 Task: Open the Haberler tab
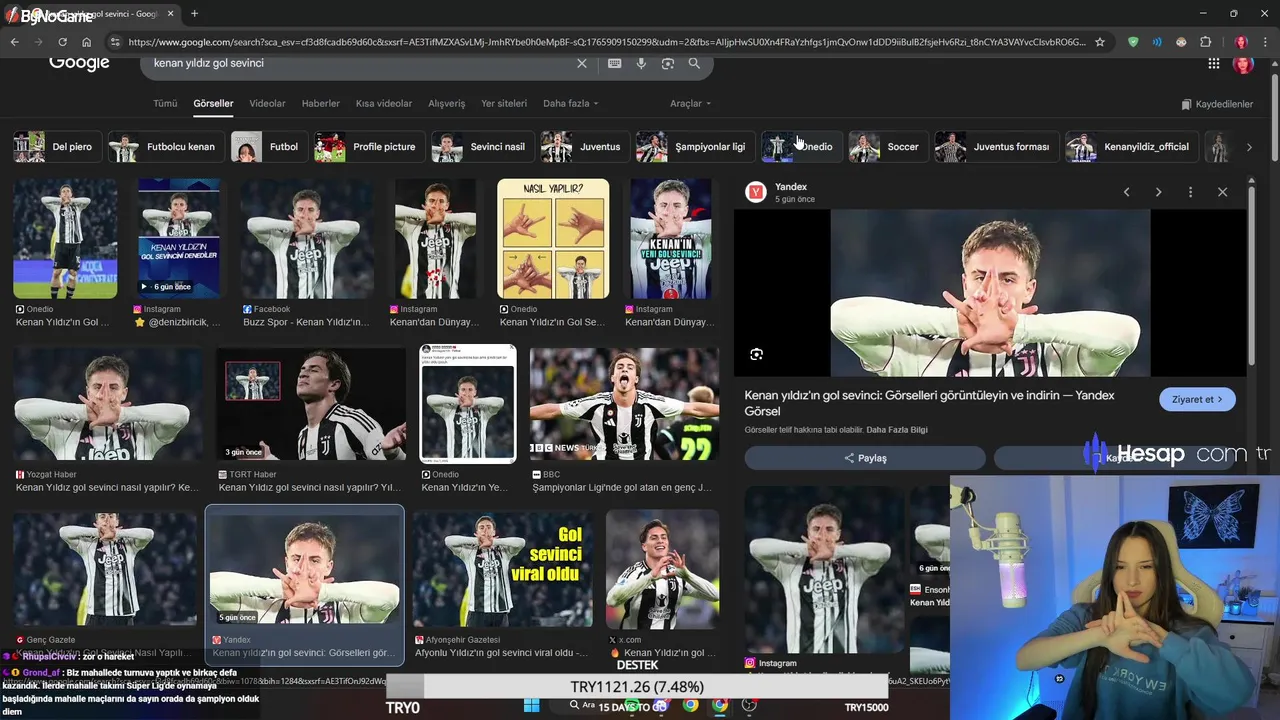tap(321, 103)
